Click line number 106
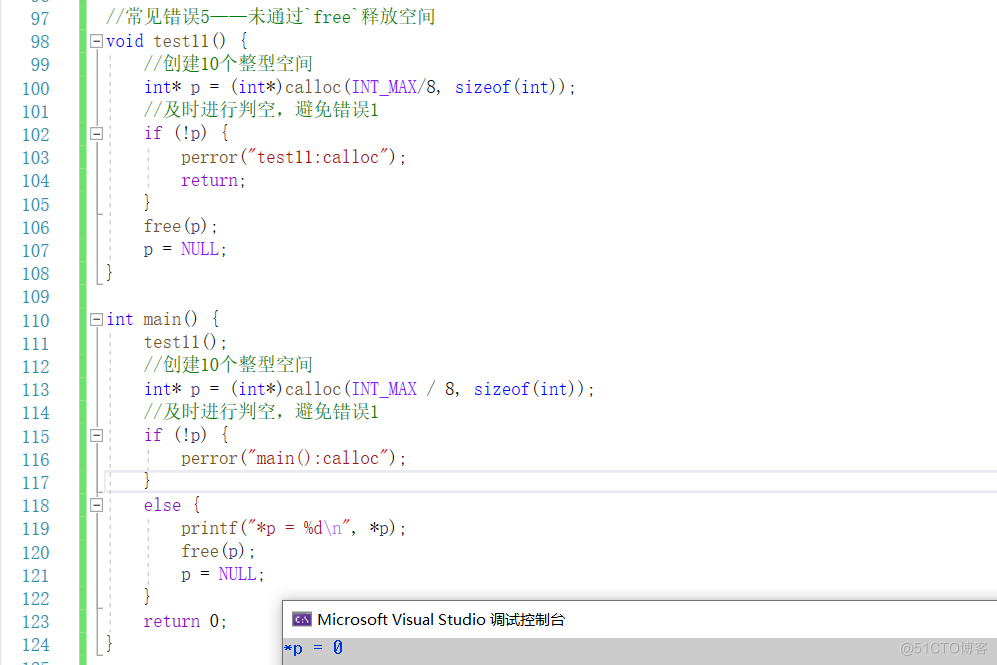997x665 pixels. [36, 228]
